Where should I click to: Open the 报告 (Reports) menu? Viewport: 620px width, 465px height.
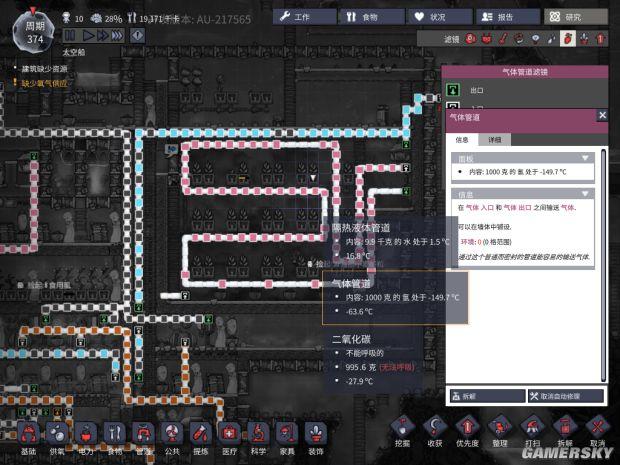pyautogui.click(x=508, y=17)
